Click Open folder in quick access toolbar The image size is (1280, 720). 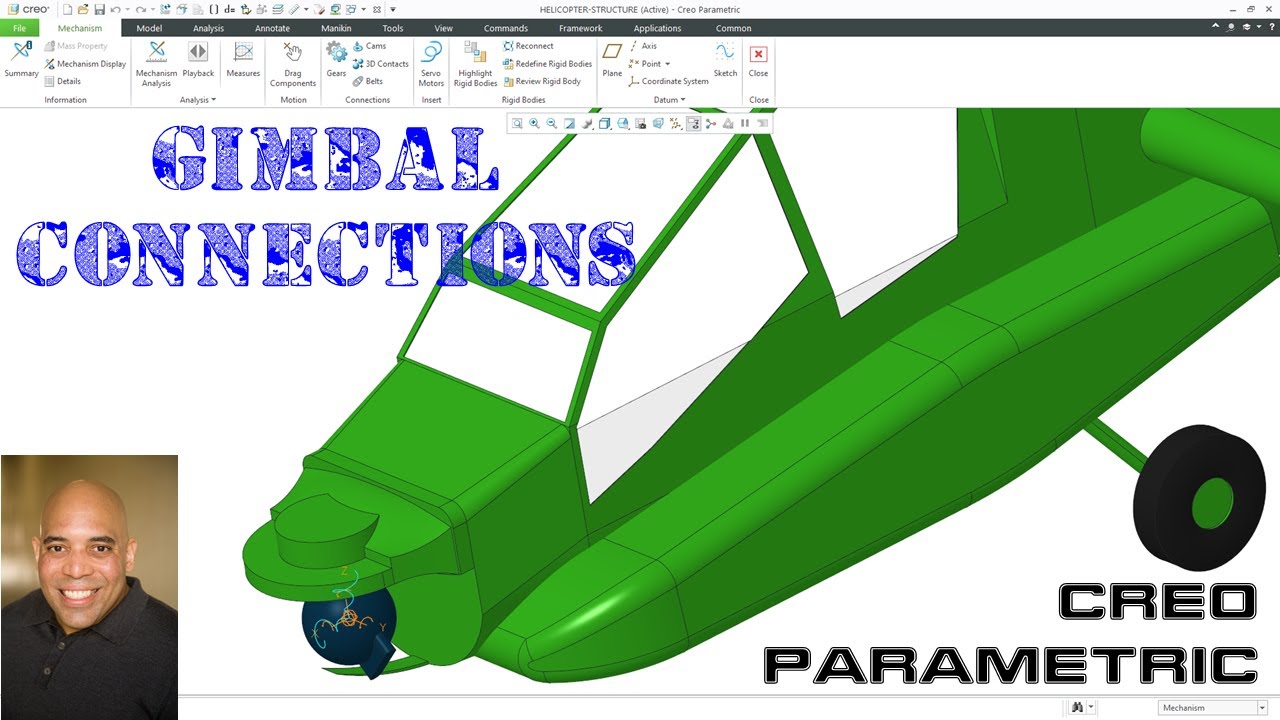(83, 9)
